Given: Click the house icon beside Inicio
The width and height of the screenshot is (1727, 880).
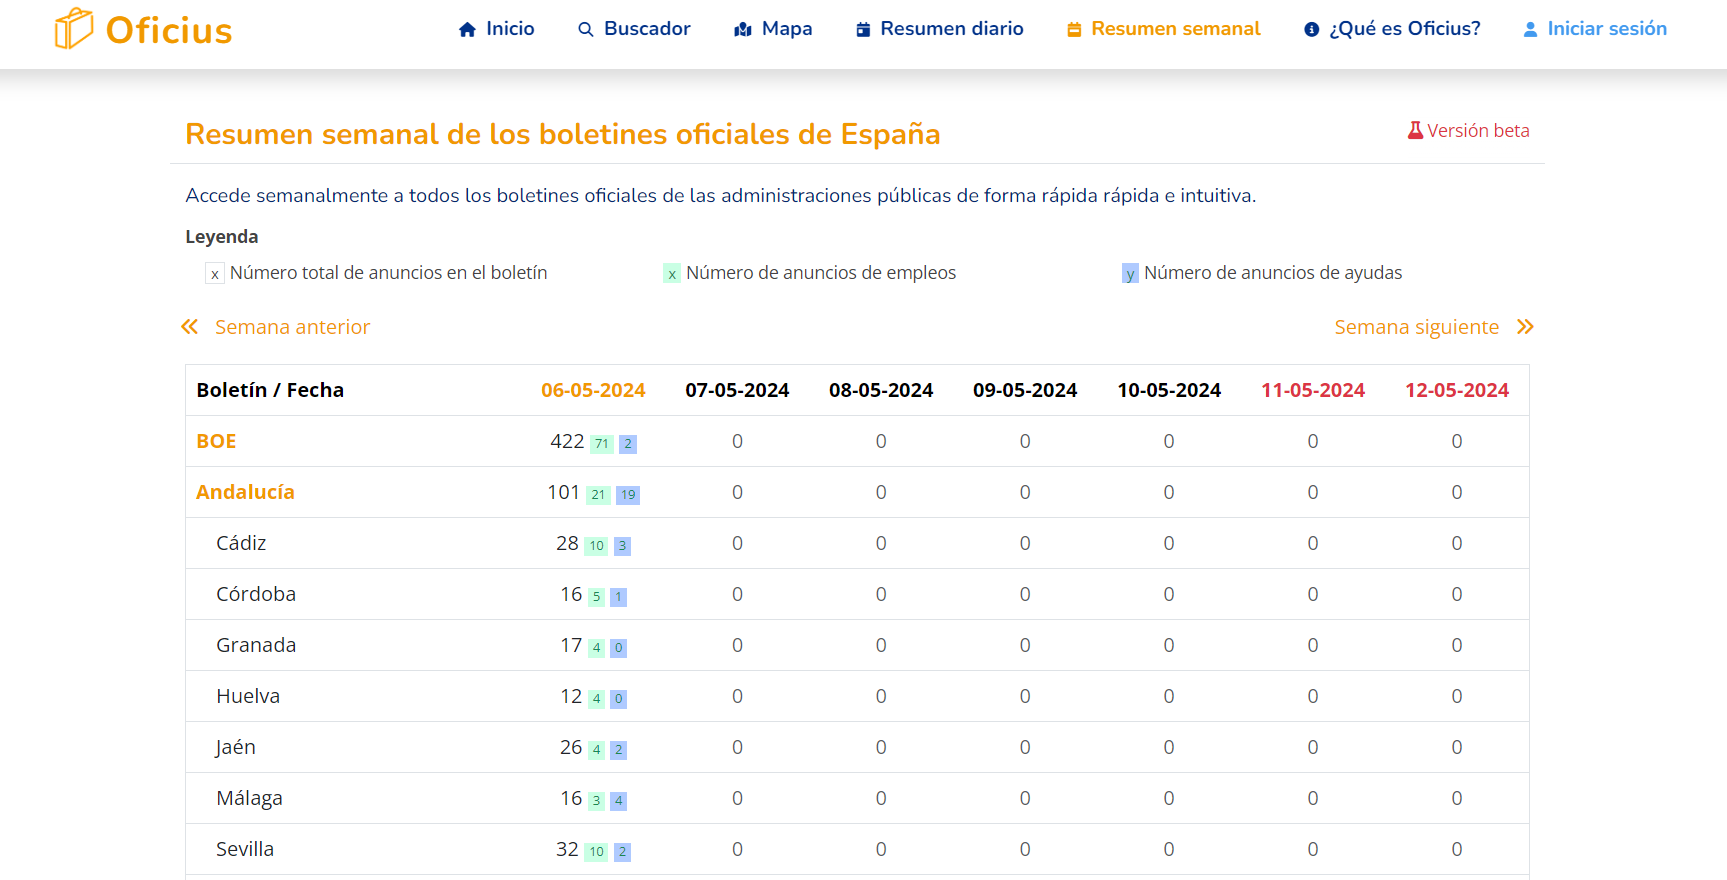Looking at the screenshot, I should (x=467, y=30).
